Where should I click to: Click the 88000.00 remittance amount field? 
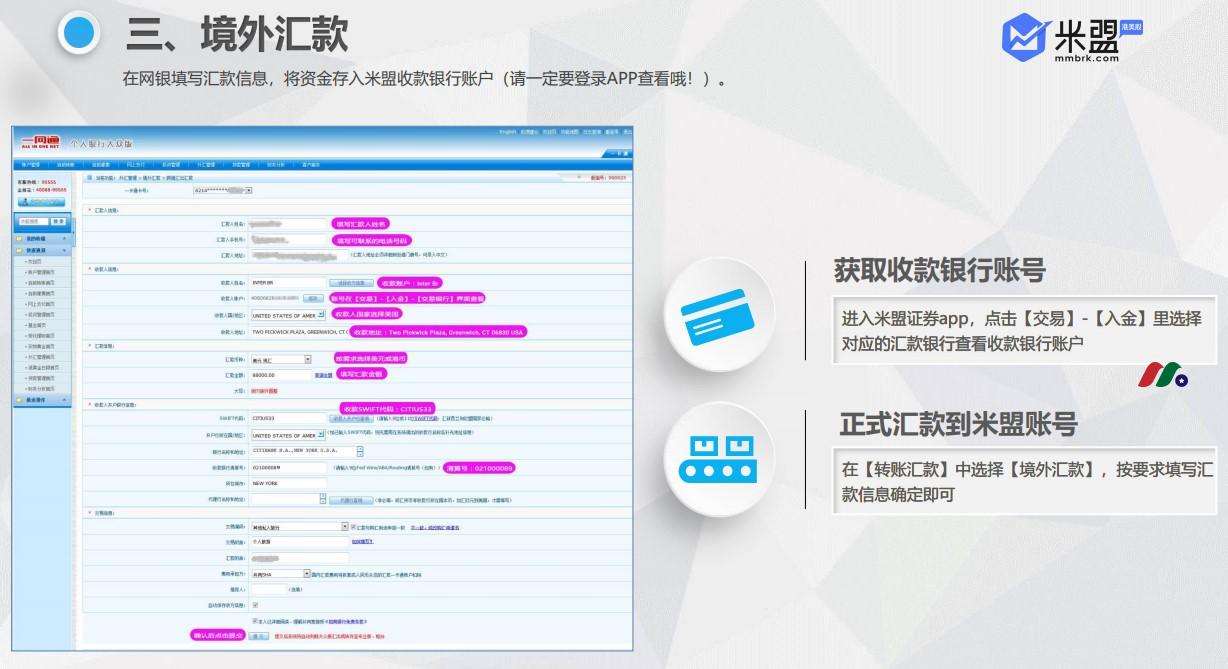pos(281,375)
